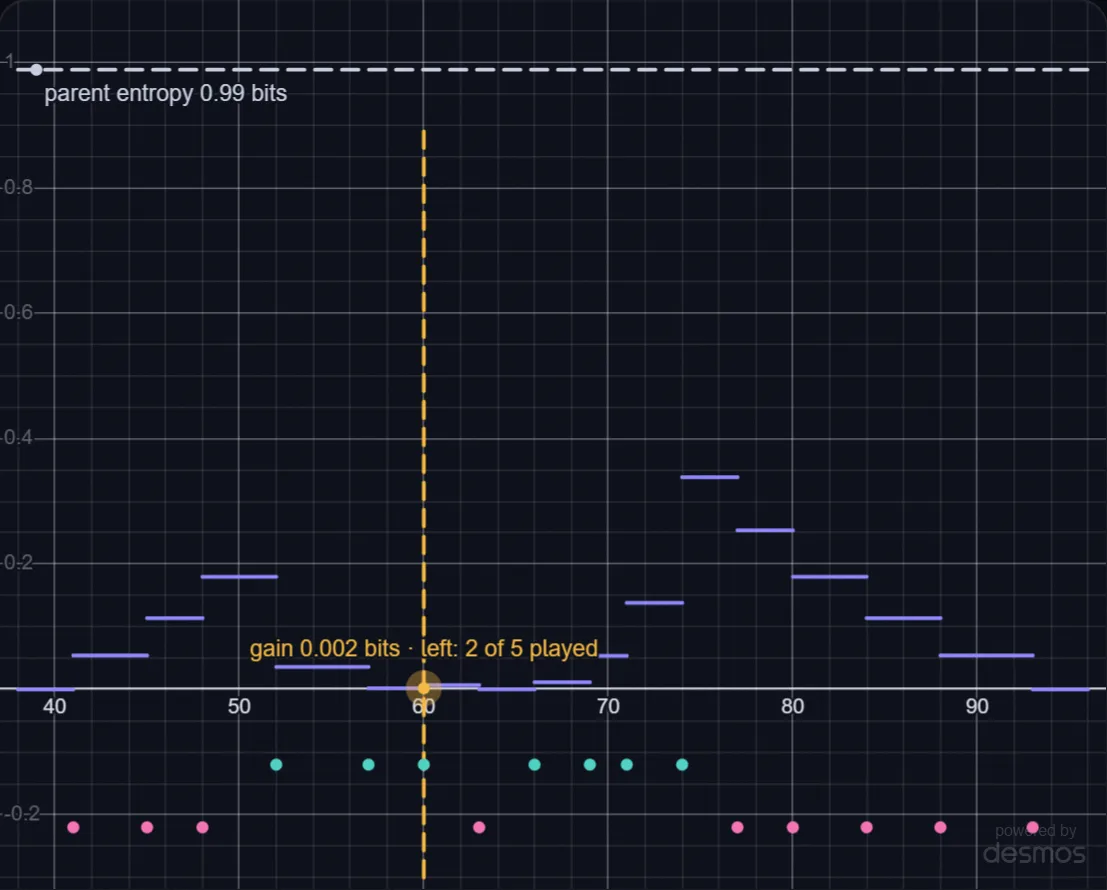
Task: Click the y-axis label "0.4"
Action: 17,438
